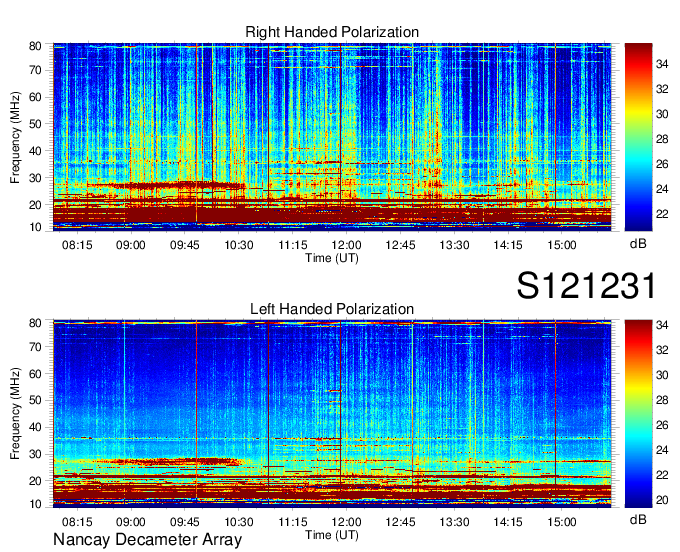The height and width of the screenshot is (552, 680).
Task: Click the 08:15 time label on lower plot
Action: click(77, 522)
